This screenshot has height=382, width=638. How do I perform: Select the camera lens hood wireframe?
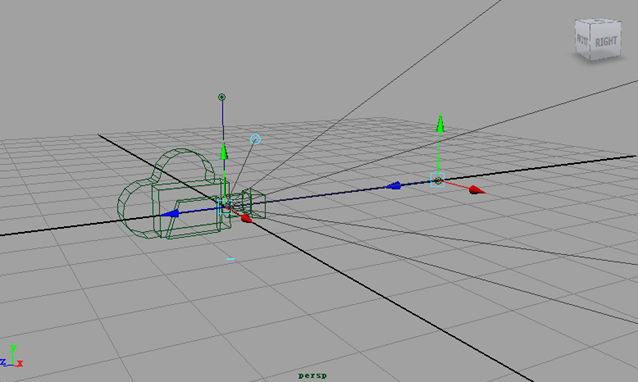click(254, 203)
